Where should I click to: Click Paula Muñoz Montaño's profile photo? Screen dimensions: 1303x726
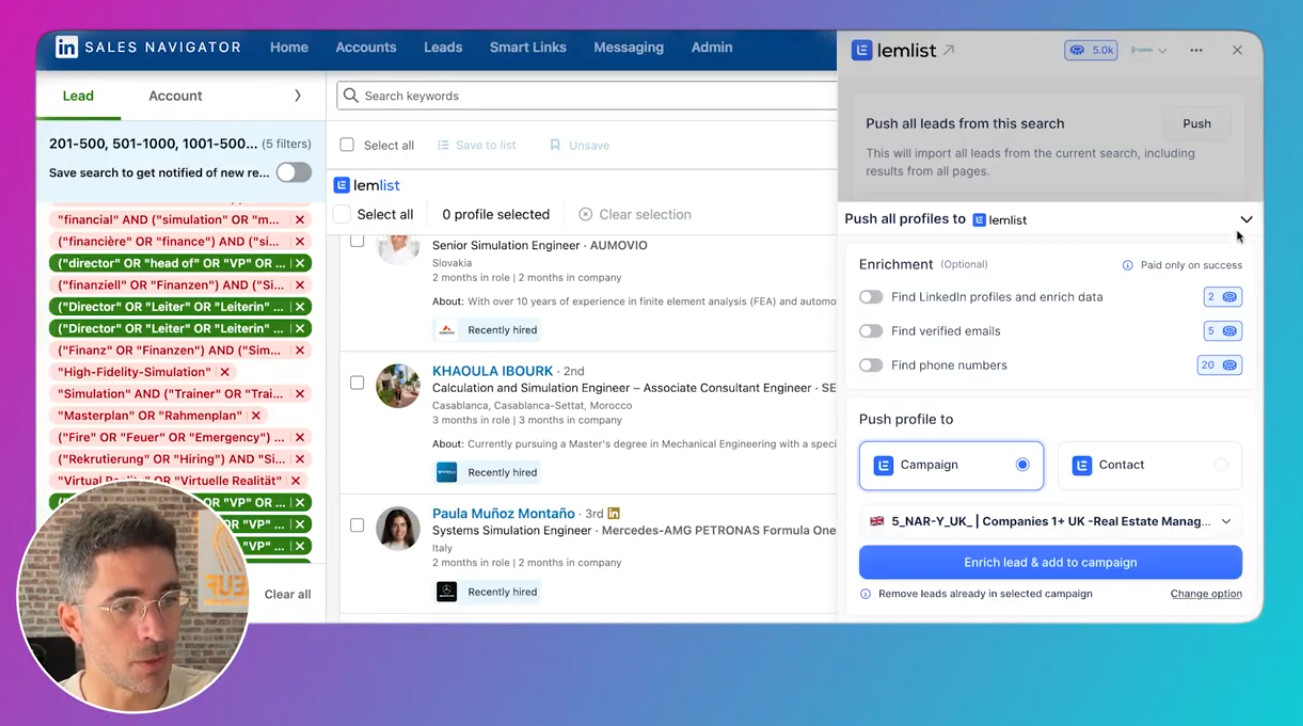(398, 528)
